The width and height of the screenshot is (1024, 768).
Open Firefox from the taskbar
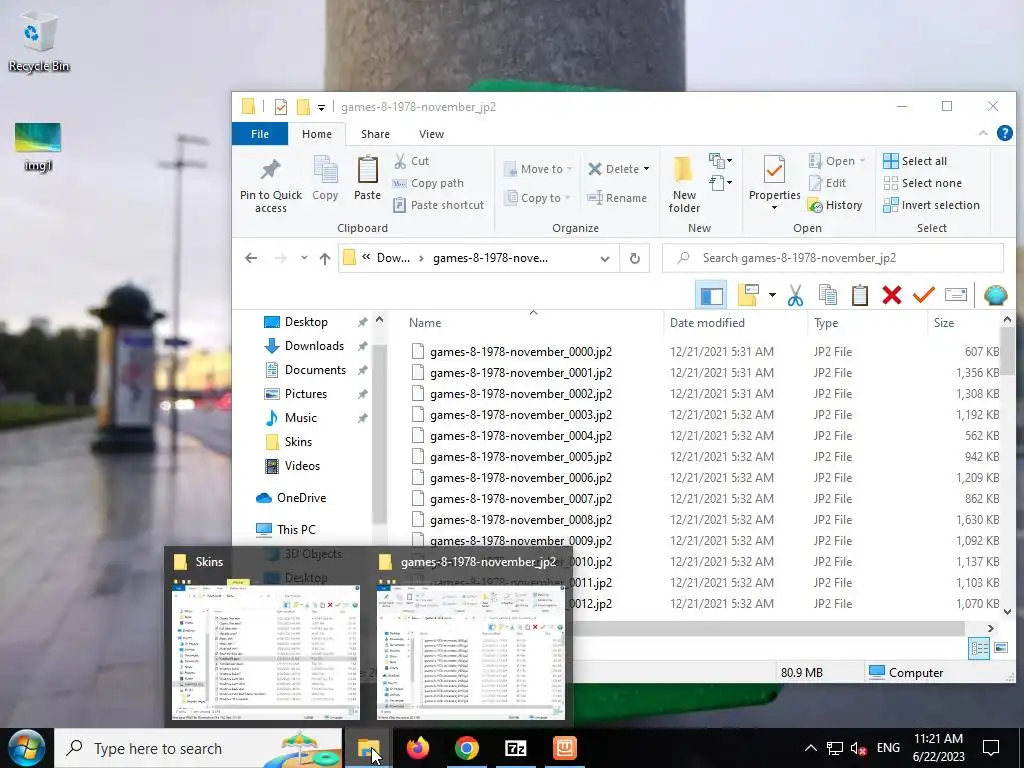418,748
